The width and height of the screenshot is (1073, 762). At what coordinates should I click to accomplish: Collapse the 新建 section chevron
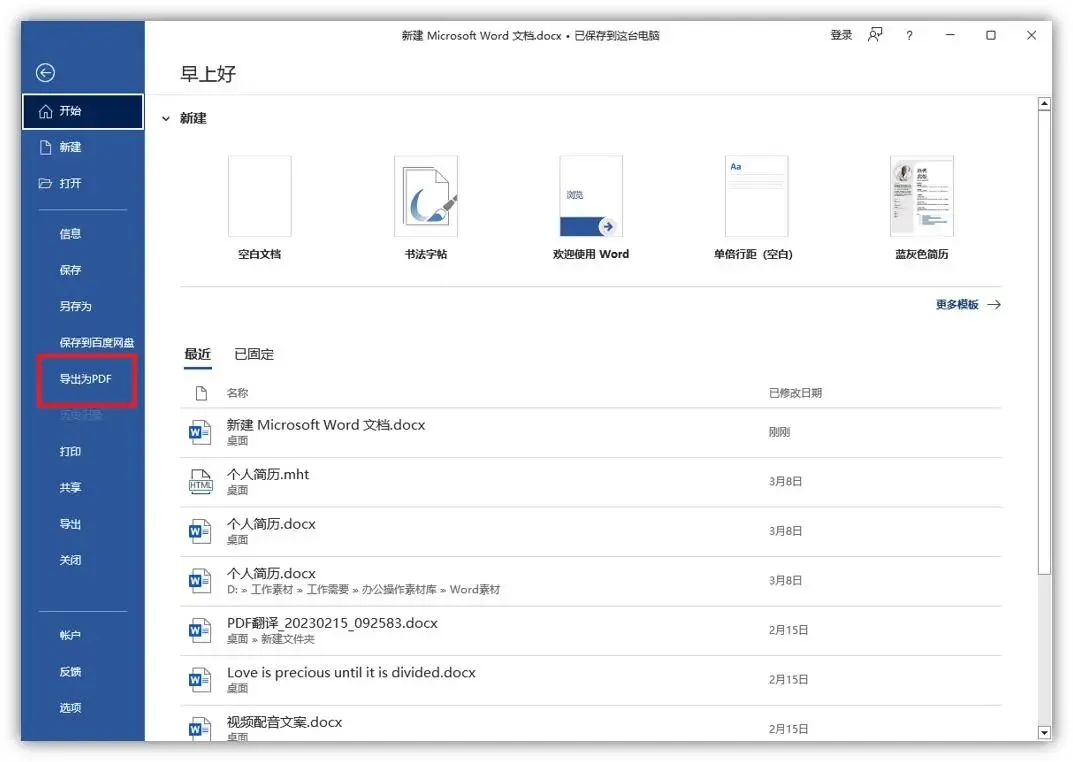[166, 118]
